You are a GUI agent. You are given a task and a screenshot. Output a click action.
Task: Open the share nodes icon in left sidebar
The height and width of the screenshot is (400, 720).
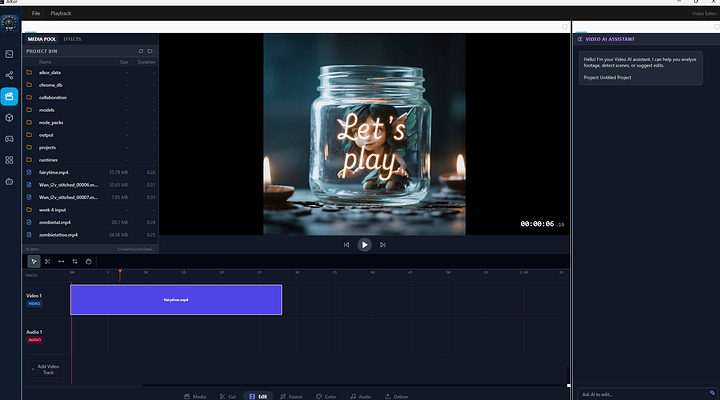pyautogui.click(x=9, y=75)
